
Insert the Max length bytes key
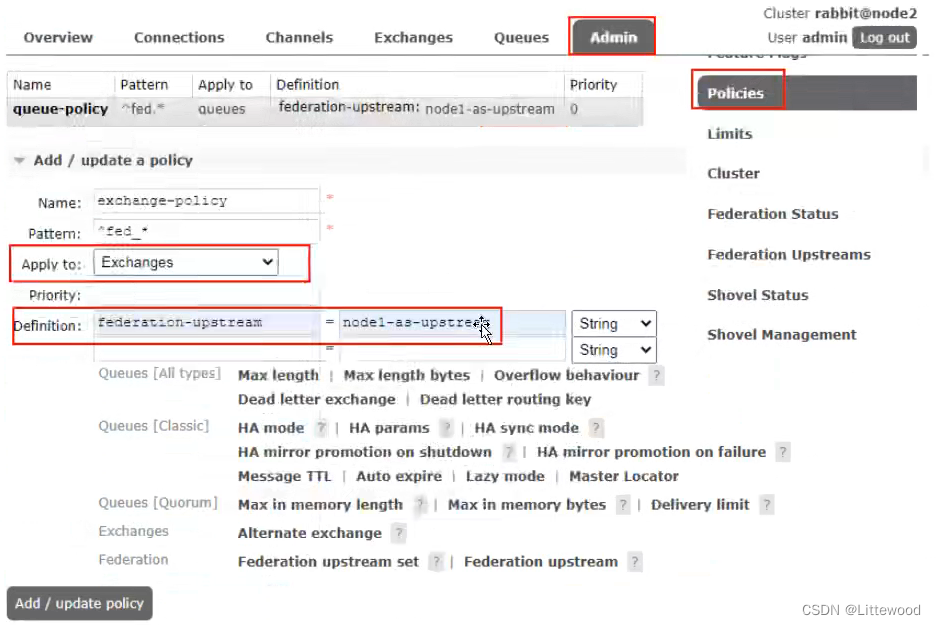(x=407, y=375)
